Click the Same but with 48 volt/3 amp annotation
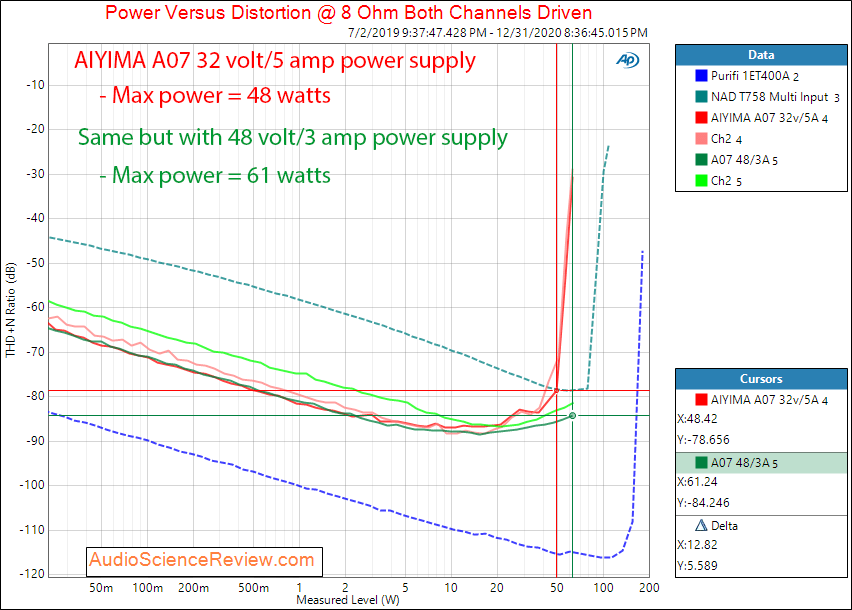The height and width of the screenshot is (610, 852). (x=292, y=137)
